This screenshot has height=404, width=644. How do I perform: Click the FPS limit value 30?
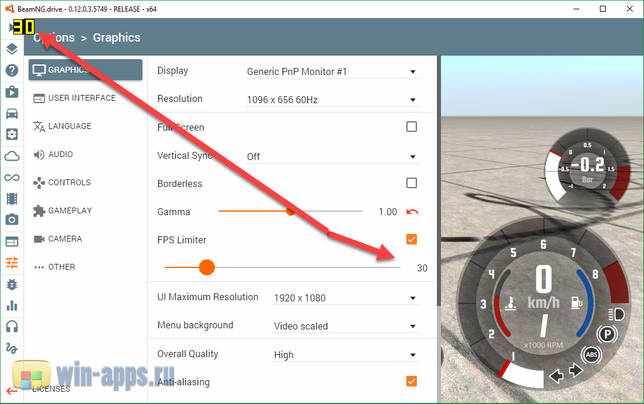[x=422, y=268]
